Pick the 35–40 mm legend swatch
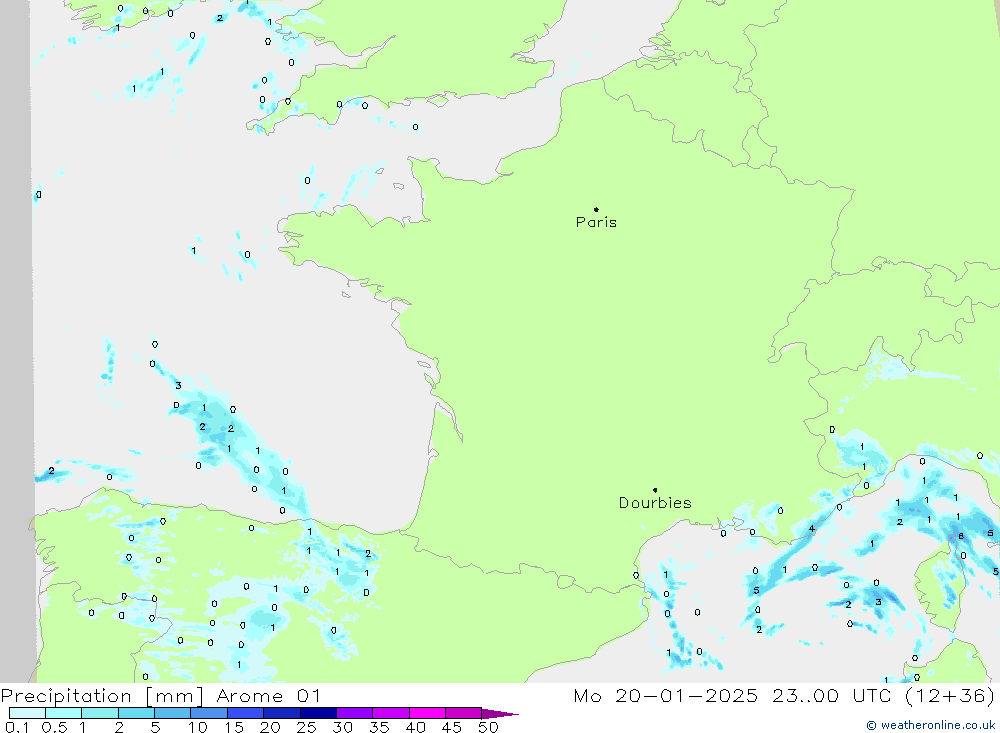 (x=391, y=713)
